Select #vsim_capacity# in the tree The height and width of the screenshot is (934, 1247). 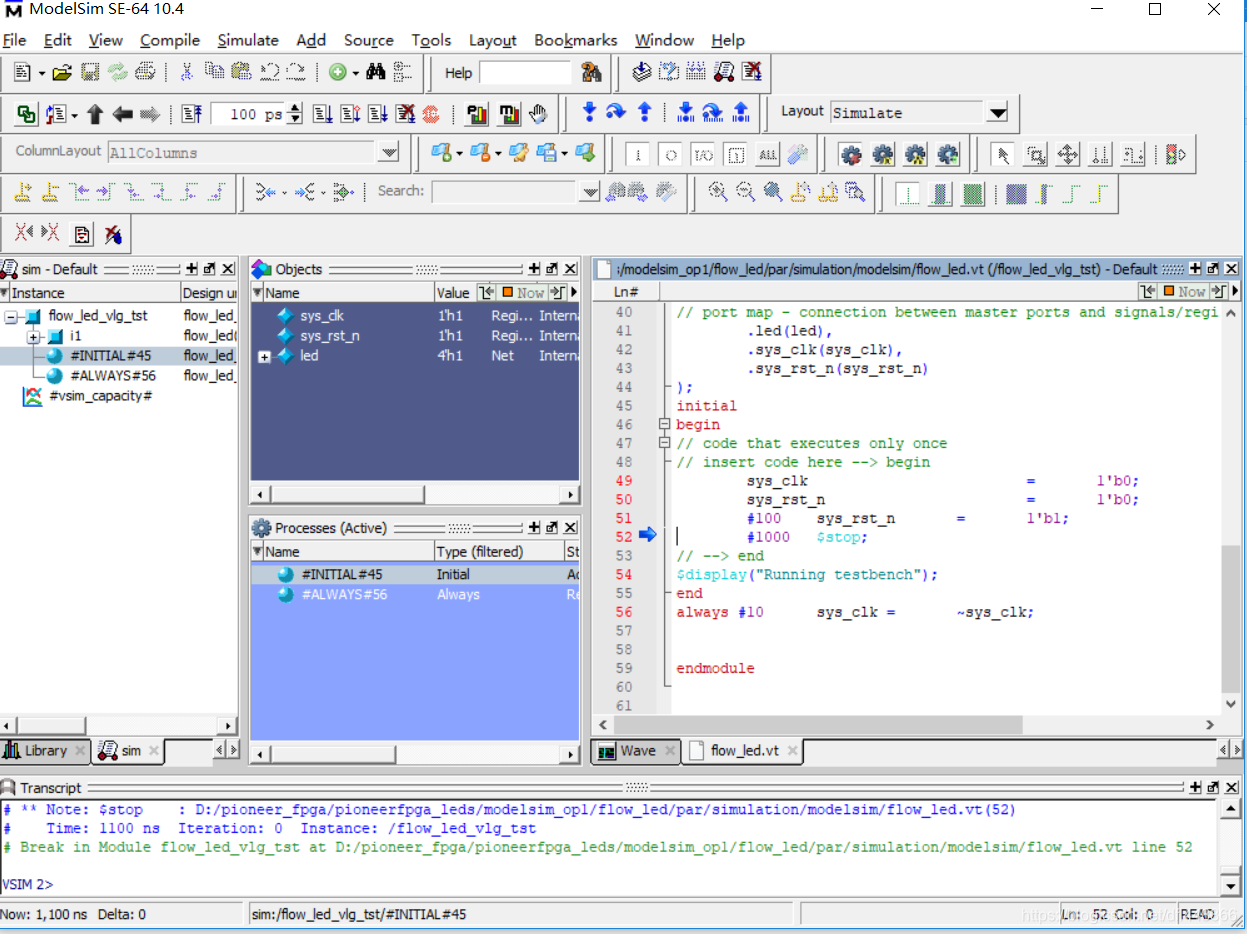100,396
